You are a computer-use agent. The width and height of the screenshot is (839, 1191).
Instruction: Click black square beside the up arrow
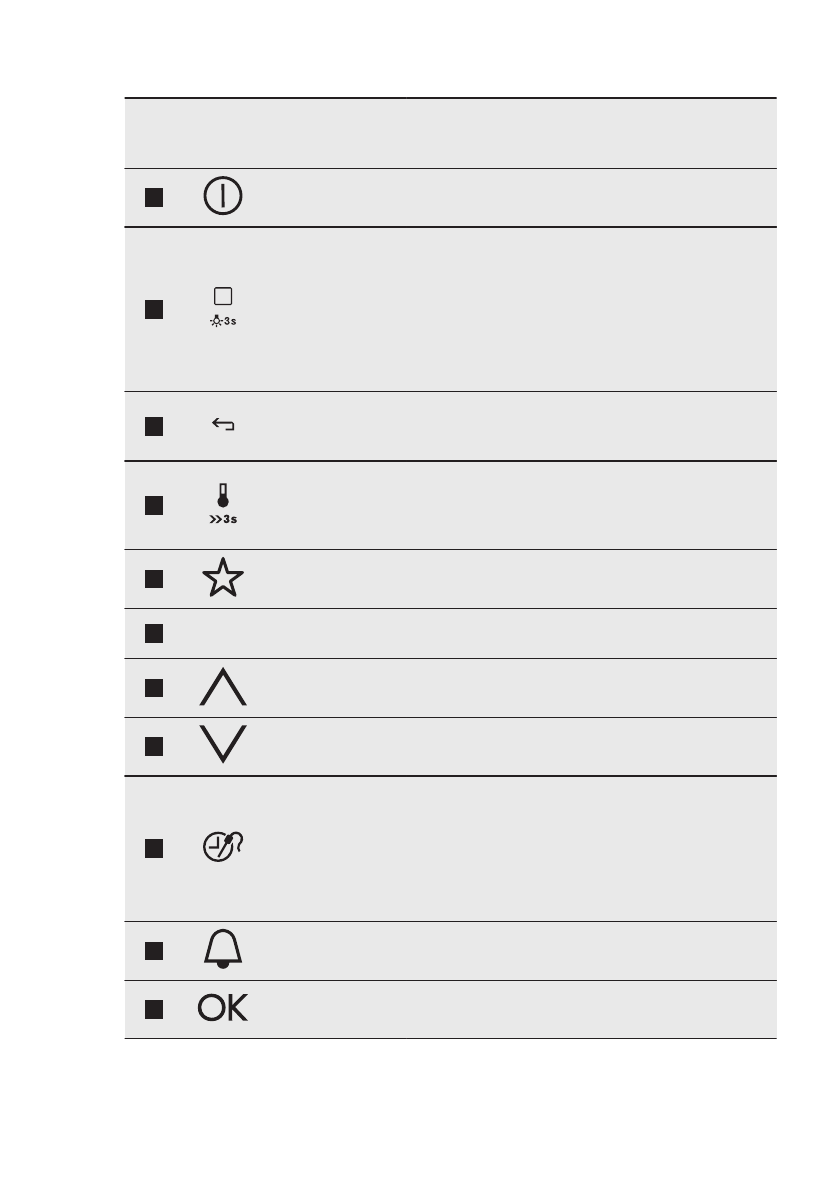tap(153, 688)
